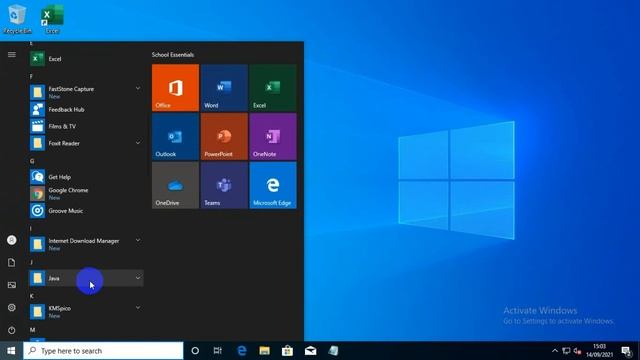Expand Internet Download Manager chevron

pyautogui.click(x=138, y=240)
